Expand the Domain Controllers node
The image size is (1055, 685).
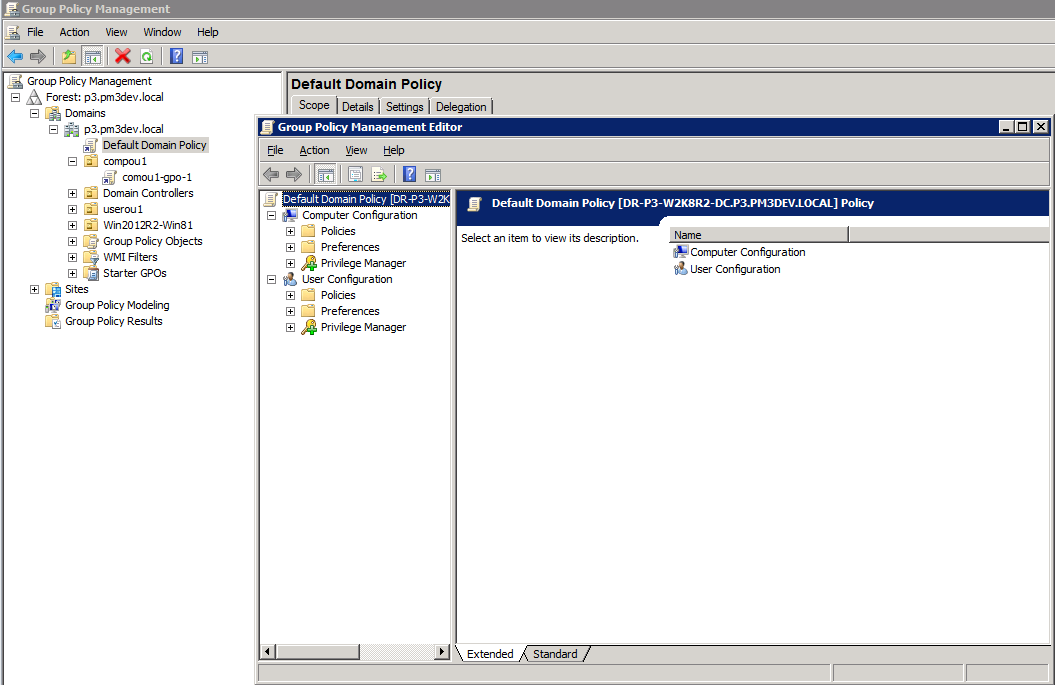pyautogui.click(x=73, y=193)
